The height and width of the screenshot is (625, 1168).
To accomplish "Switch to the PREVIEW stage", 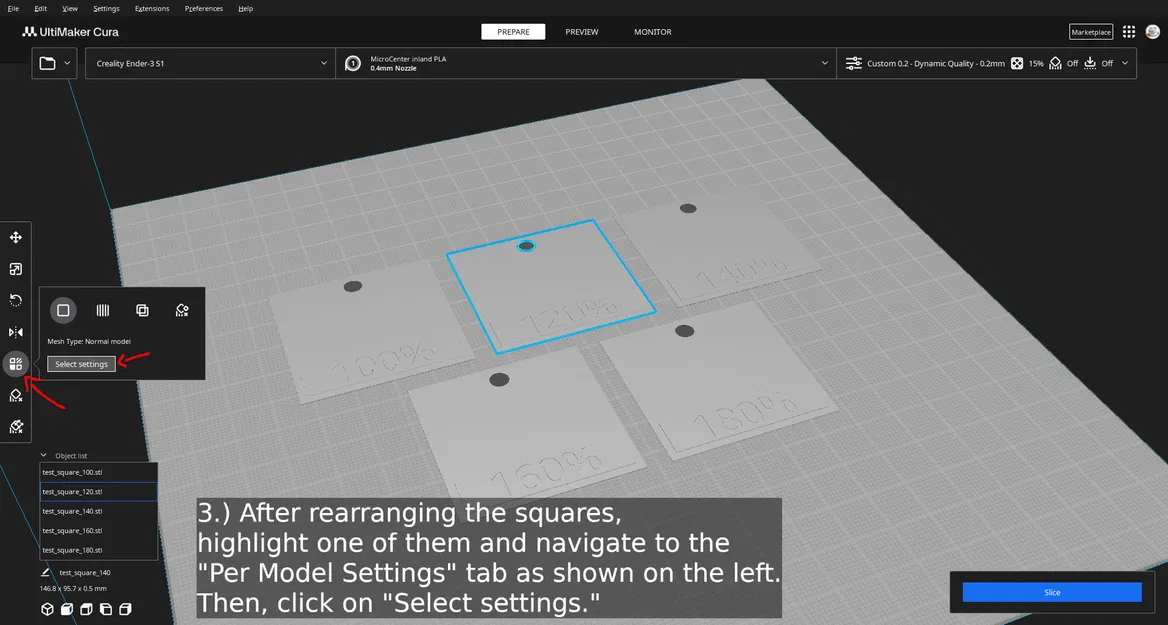I will pos(582,32).
